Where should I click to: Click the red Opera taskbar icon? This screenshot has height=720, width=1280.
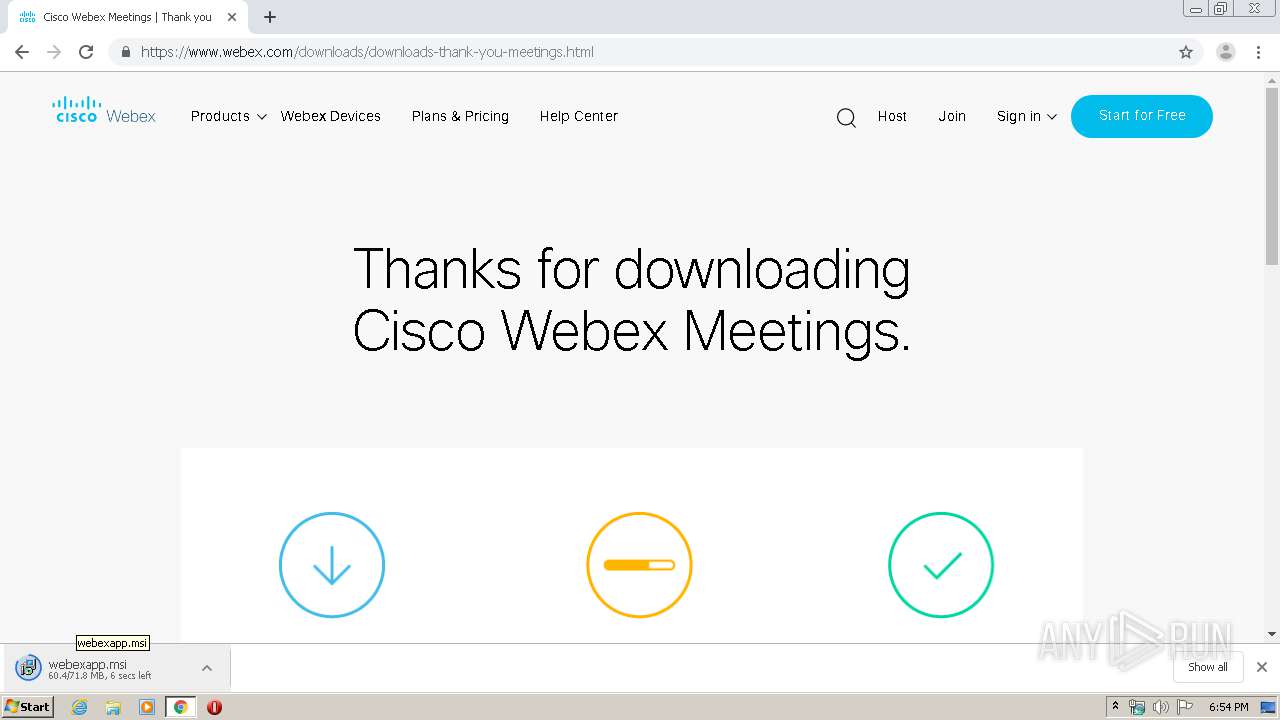click(214, 707)
